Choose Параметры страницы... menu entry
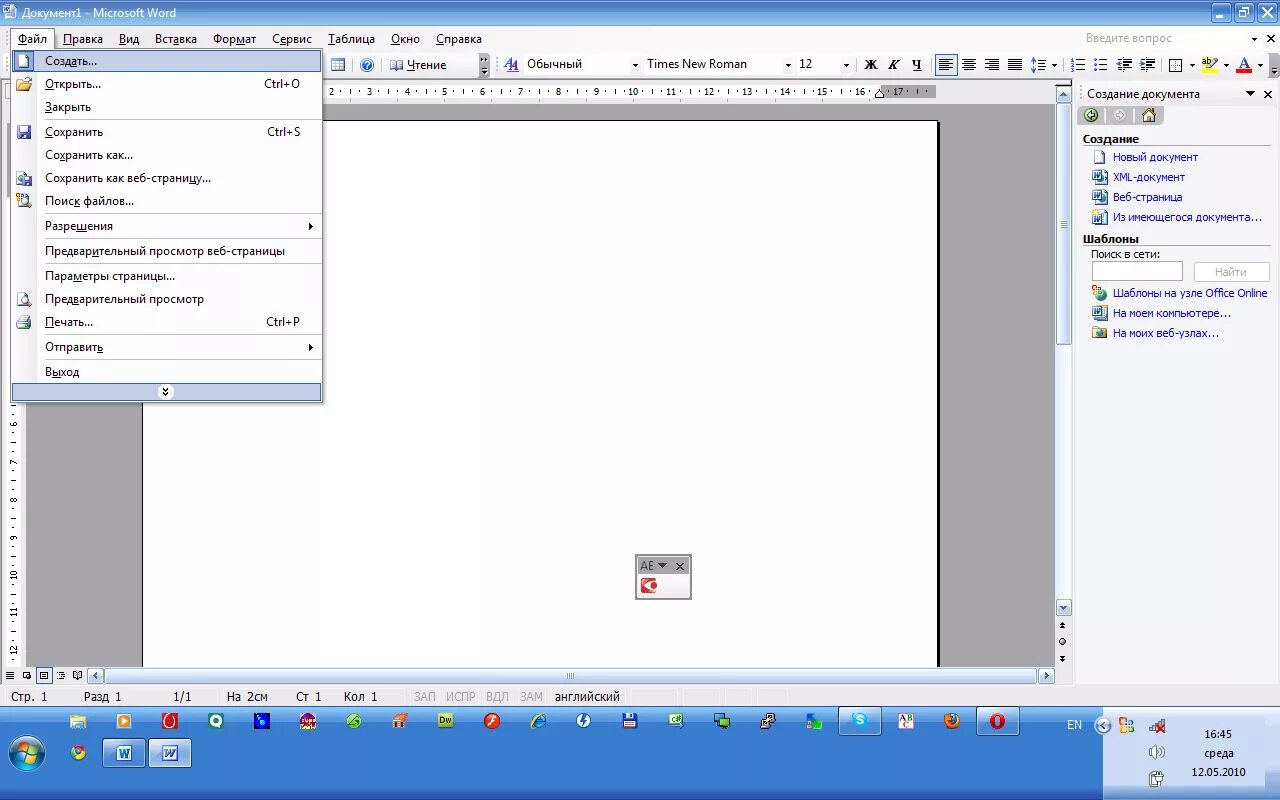Image resolution: width=1280 pixels, height=800 pixels. point(166,276)
